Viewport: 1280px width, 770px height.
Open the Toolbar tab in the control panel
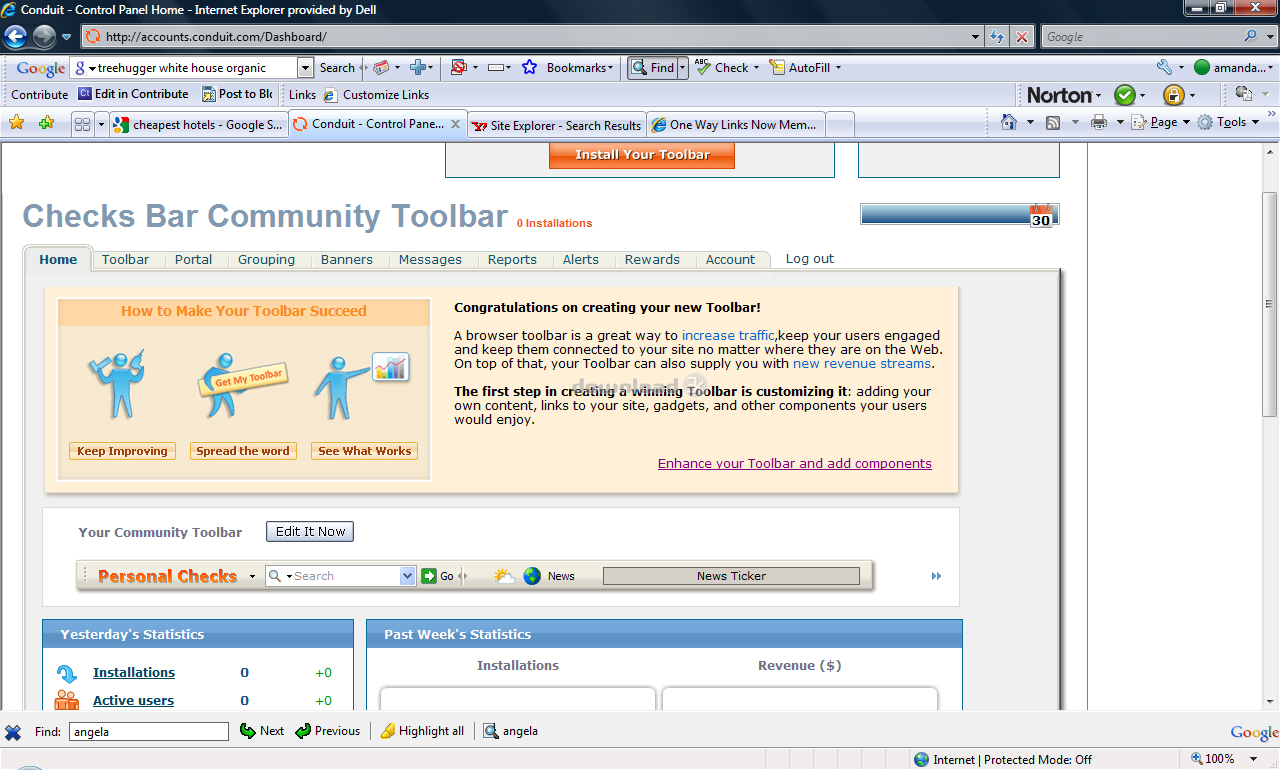tap(125, 259)
